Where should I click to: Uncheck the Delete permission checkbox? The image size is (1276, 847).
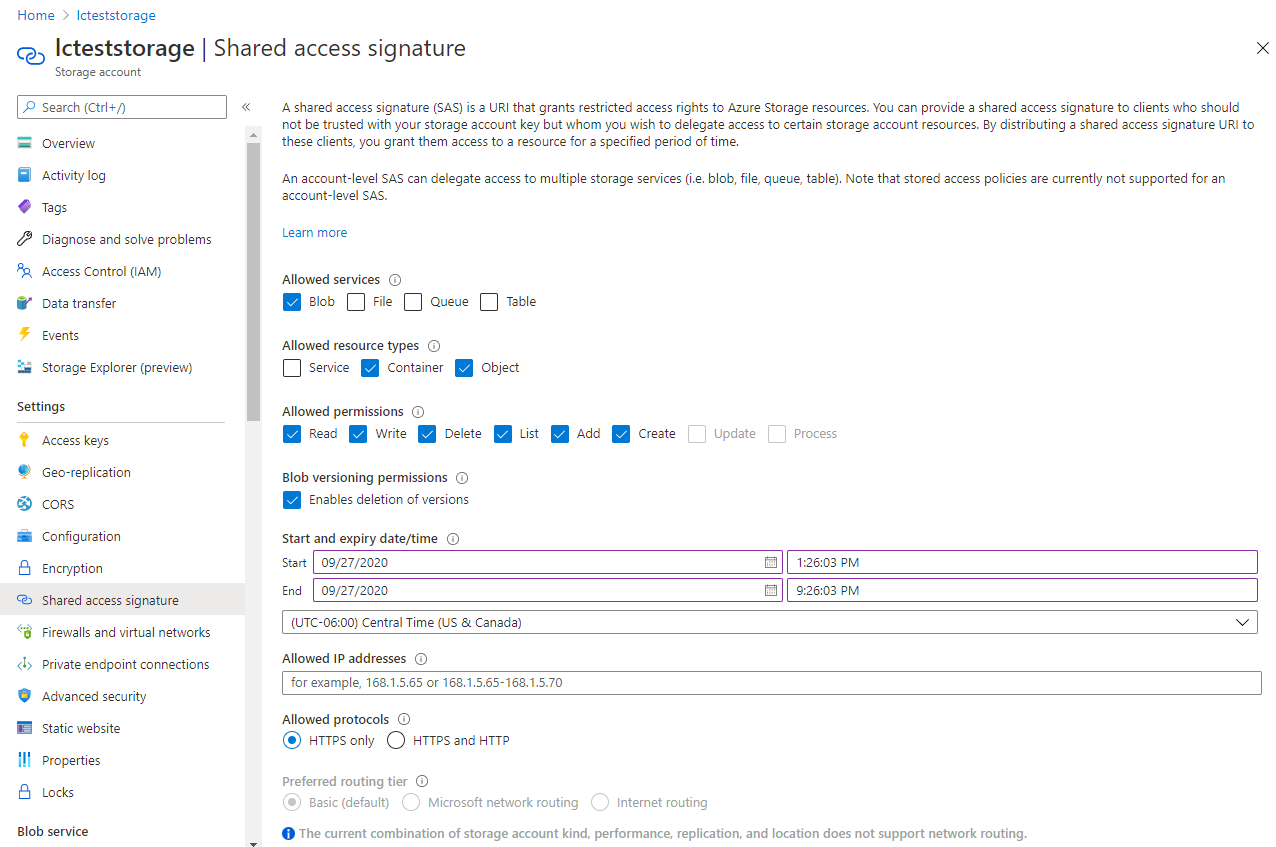click(x=427, y=434)
